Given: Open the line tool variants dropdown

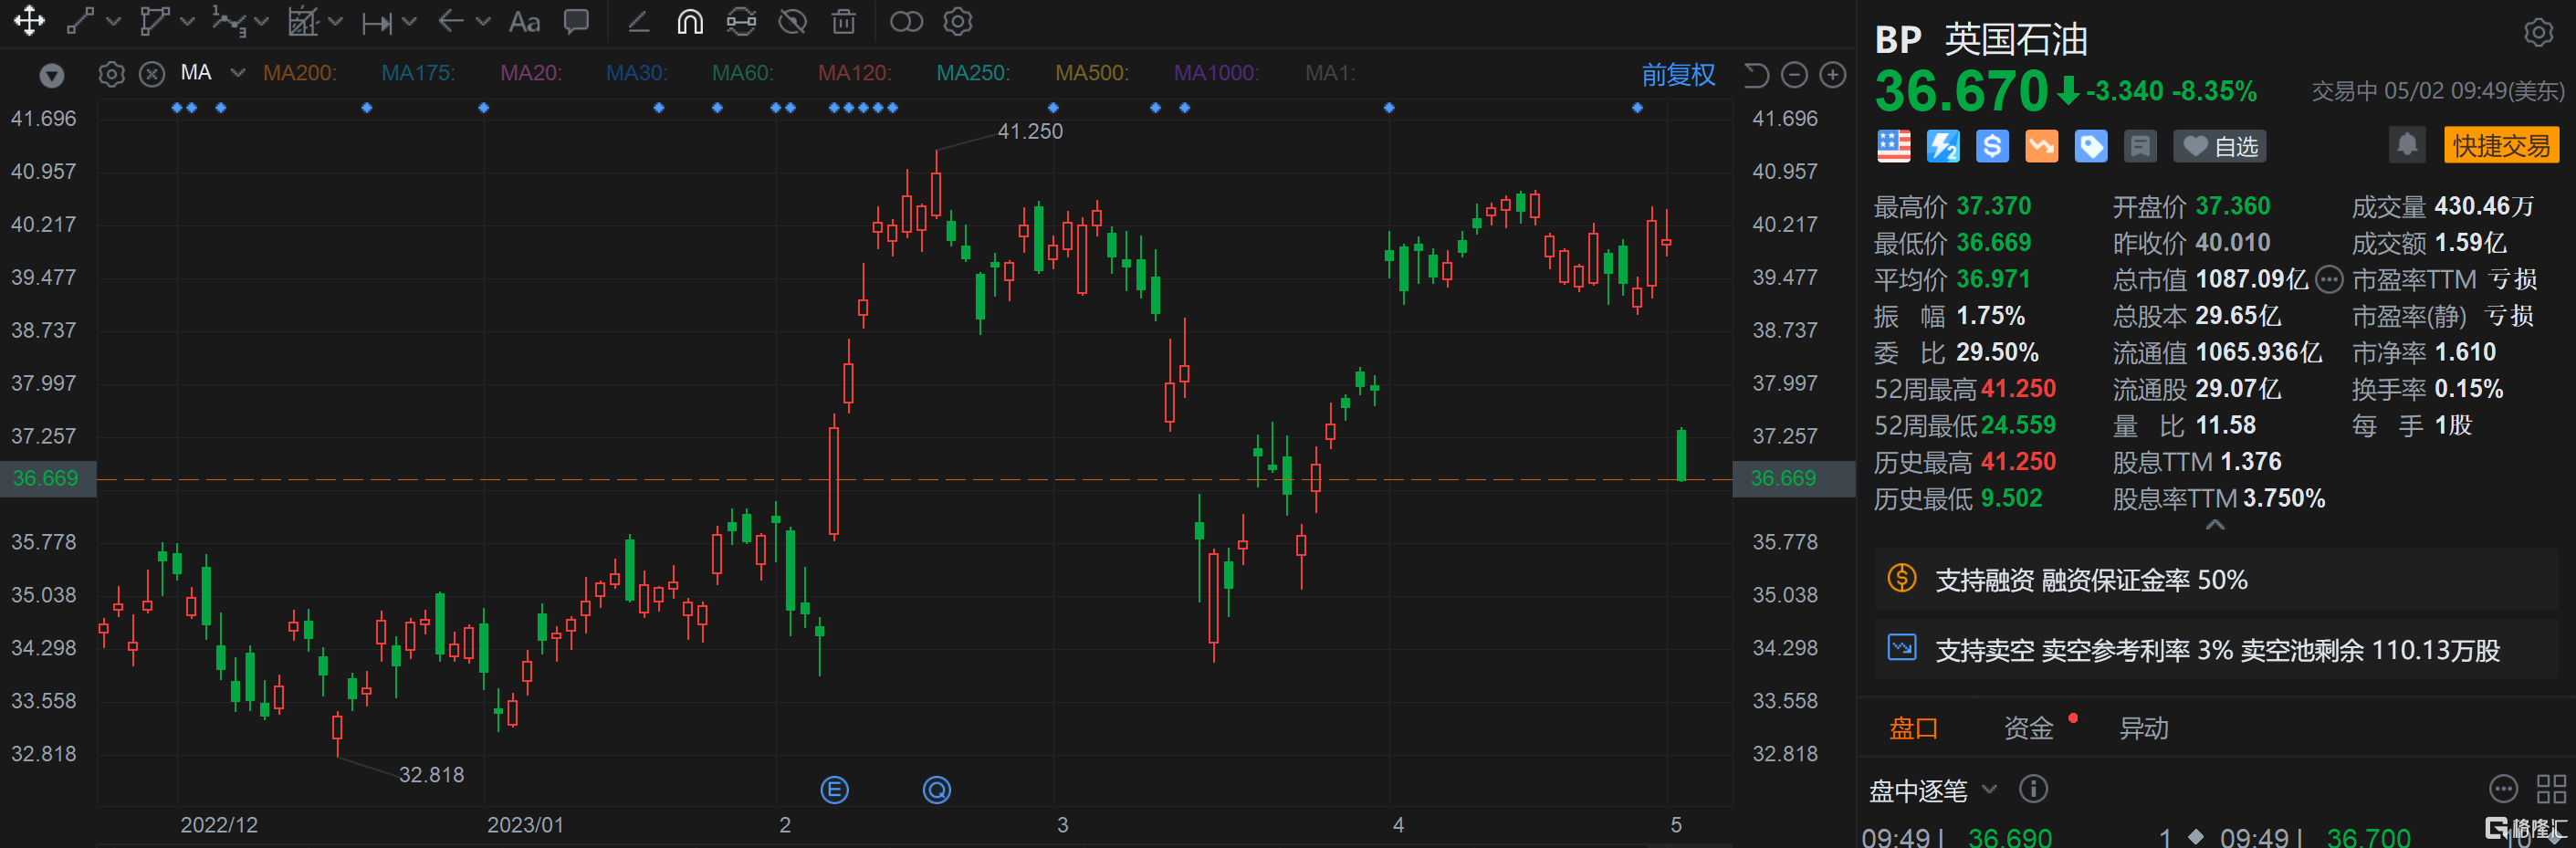Looking at the screenshot, I should point(113,21).
